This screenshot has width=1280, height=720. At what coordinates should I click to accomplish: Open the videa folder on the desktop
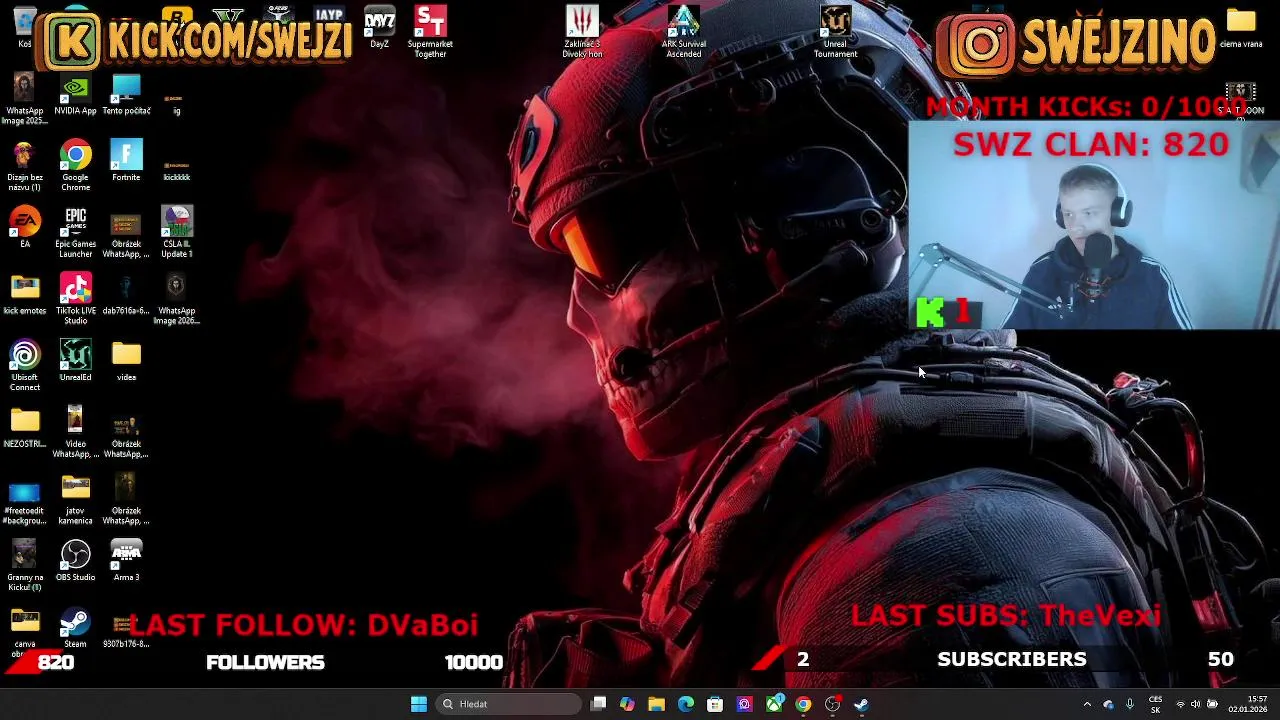(x=126, y=360)
